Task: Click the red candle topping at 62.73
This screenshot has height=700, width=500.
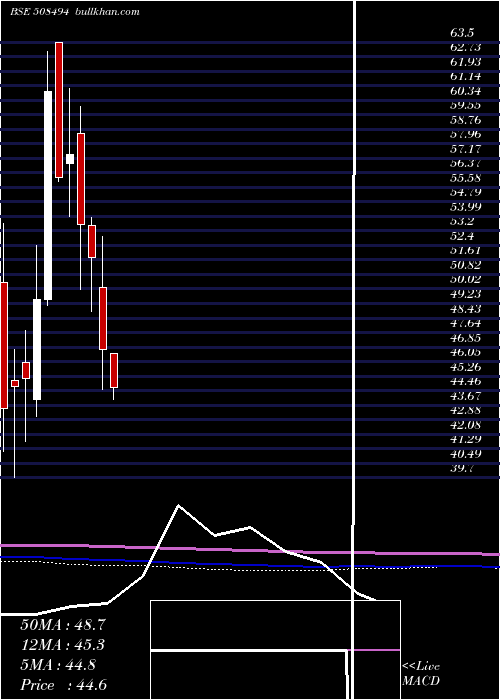Action: (59, 110)
